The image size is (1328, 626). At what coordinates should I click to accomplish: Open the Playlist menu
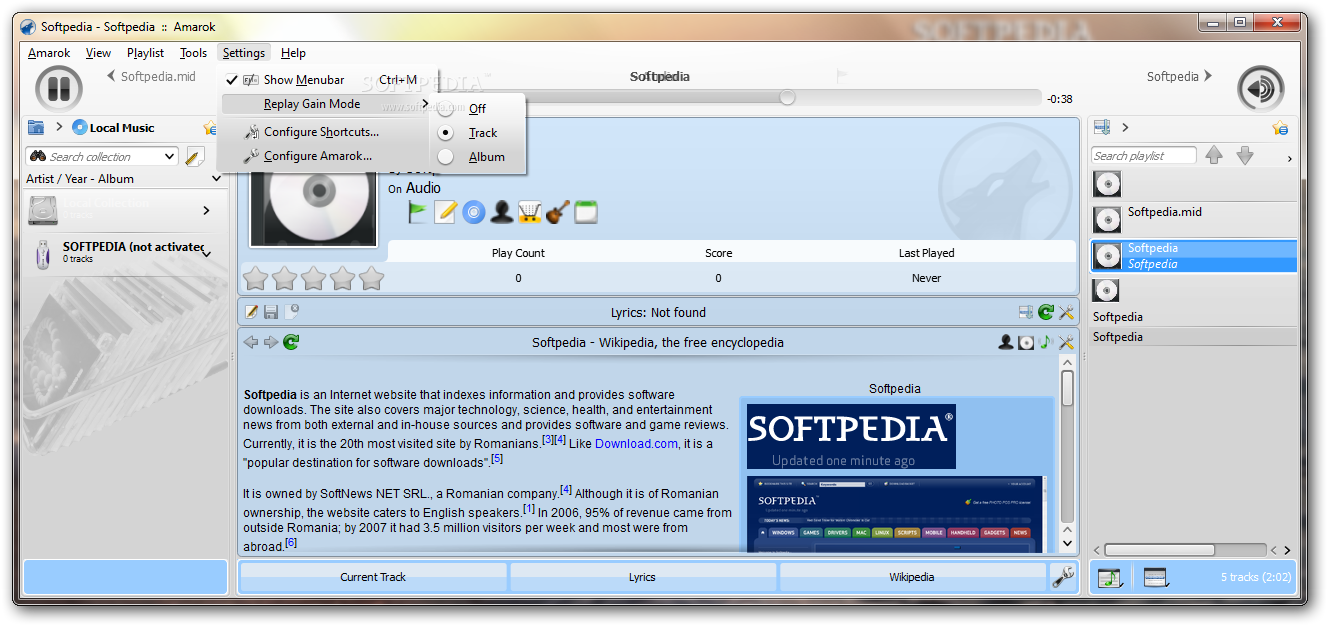[145, 53]
